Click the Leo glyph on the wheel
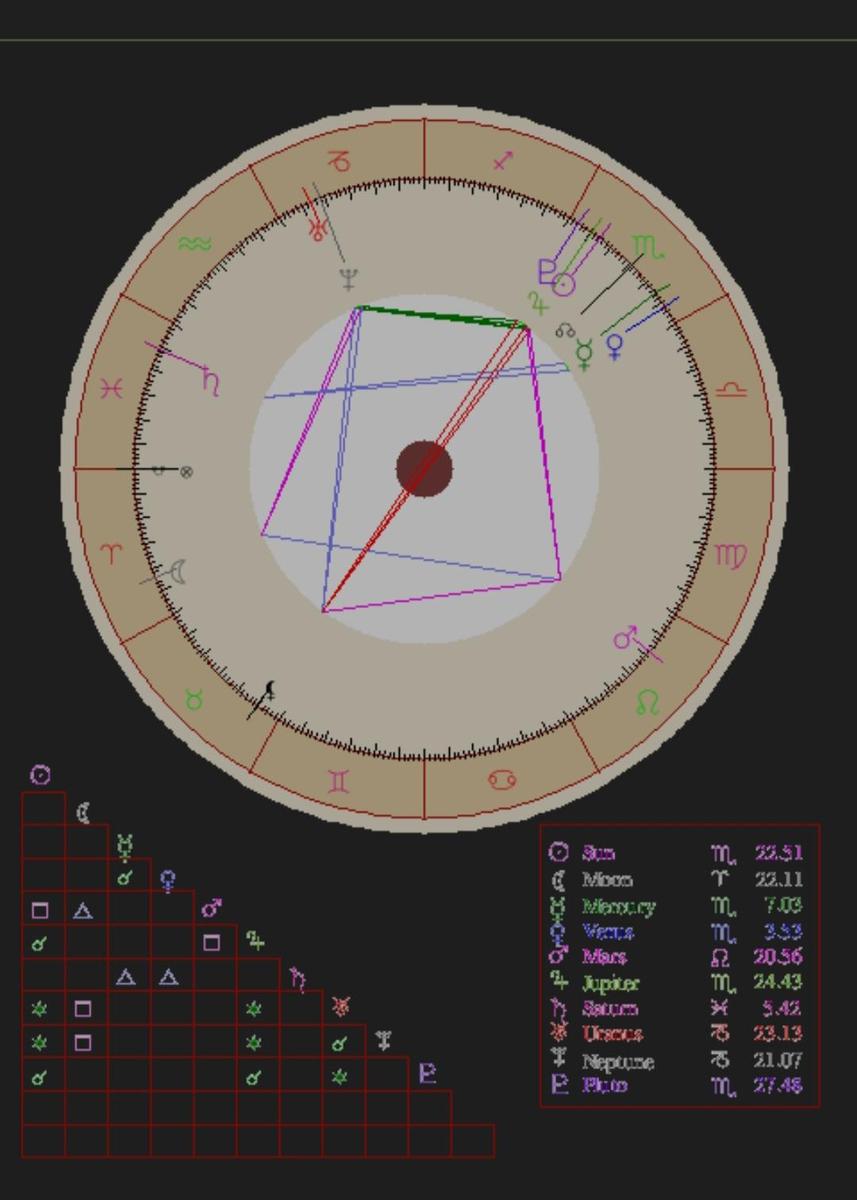 (x=648, y=703)
